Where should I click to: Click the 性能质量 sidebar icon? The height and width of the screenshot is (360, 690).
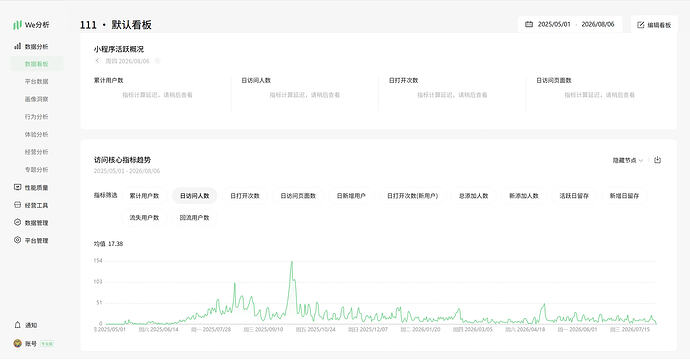coord(18,187)
